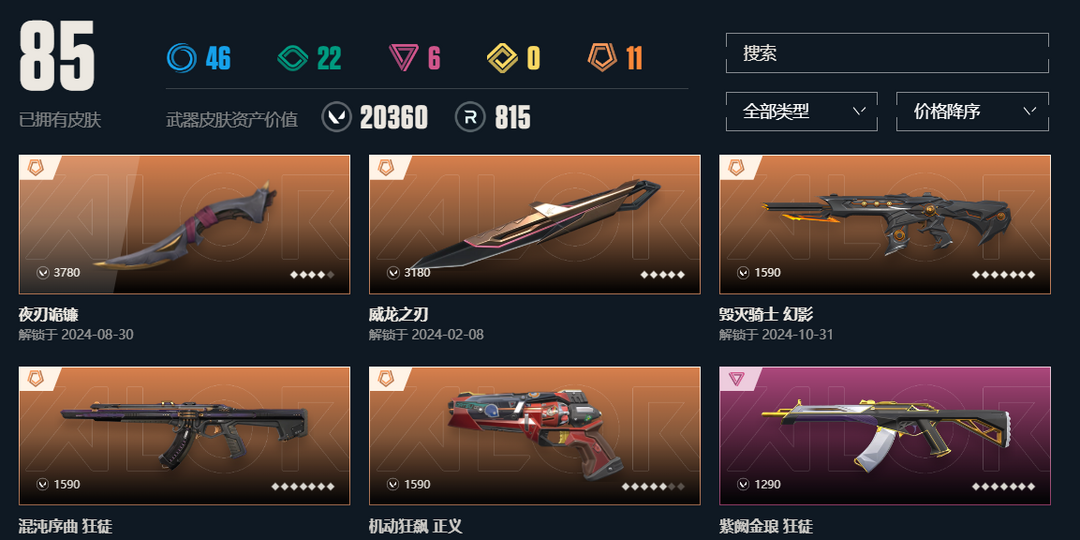Open the 全部类型 type filter dropdown
The image size is (1080, 540).
pos(802,112)
